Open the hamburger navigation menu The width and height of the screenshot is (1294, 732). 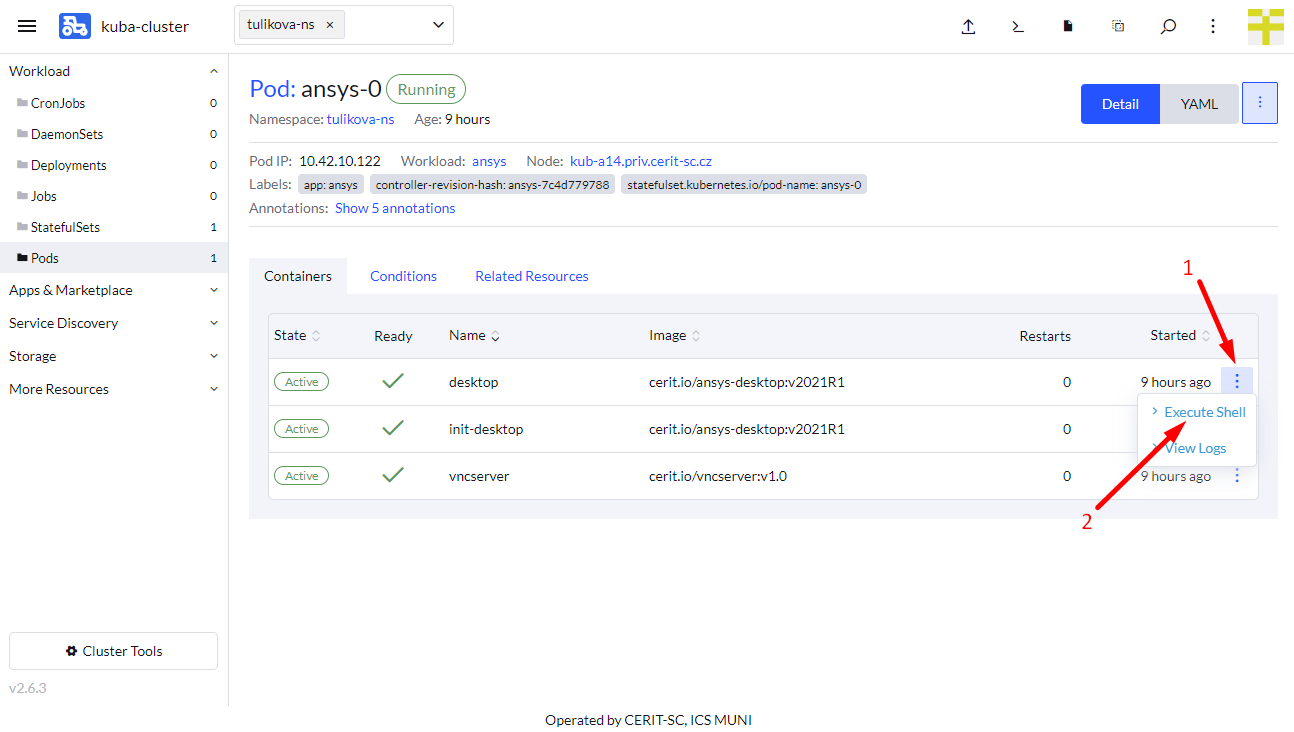[27, 27]
